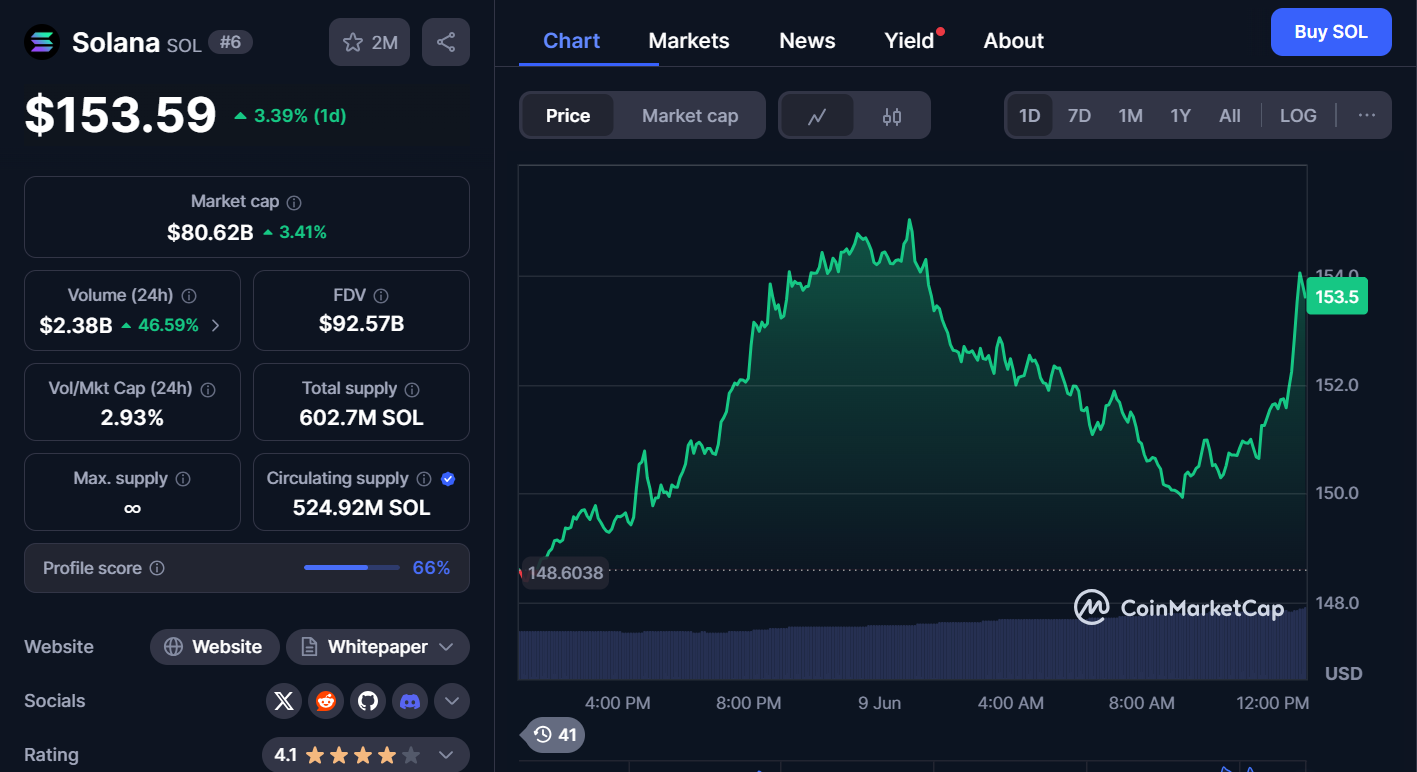Set chart range to All
This screenshot has height=772, width=1417.
pos(1230,115)
